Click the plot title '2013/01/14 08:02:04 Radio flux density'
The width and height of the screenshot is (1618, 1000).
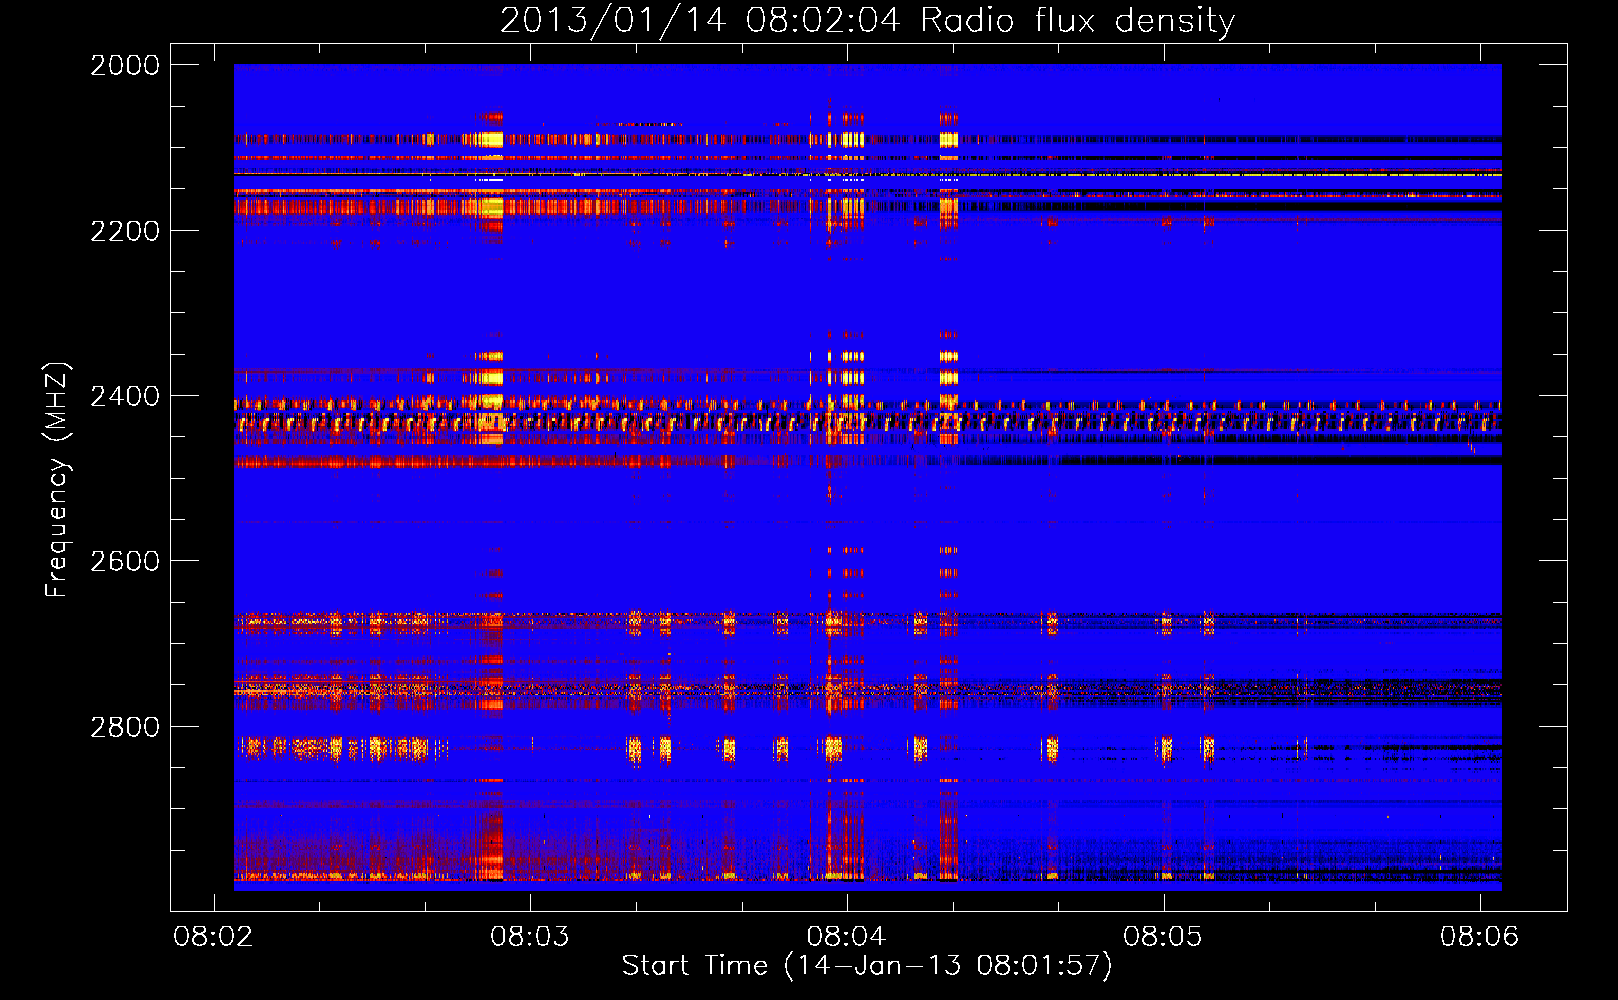[x=867, y=20]
